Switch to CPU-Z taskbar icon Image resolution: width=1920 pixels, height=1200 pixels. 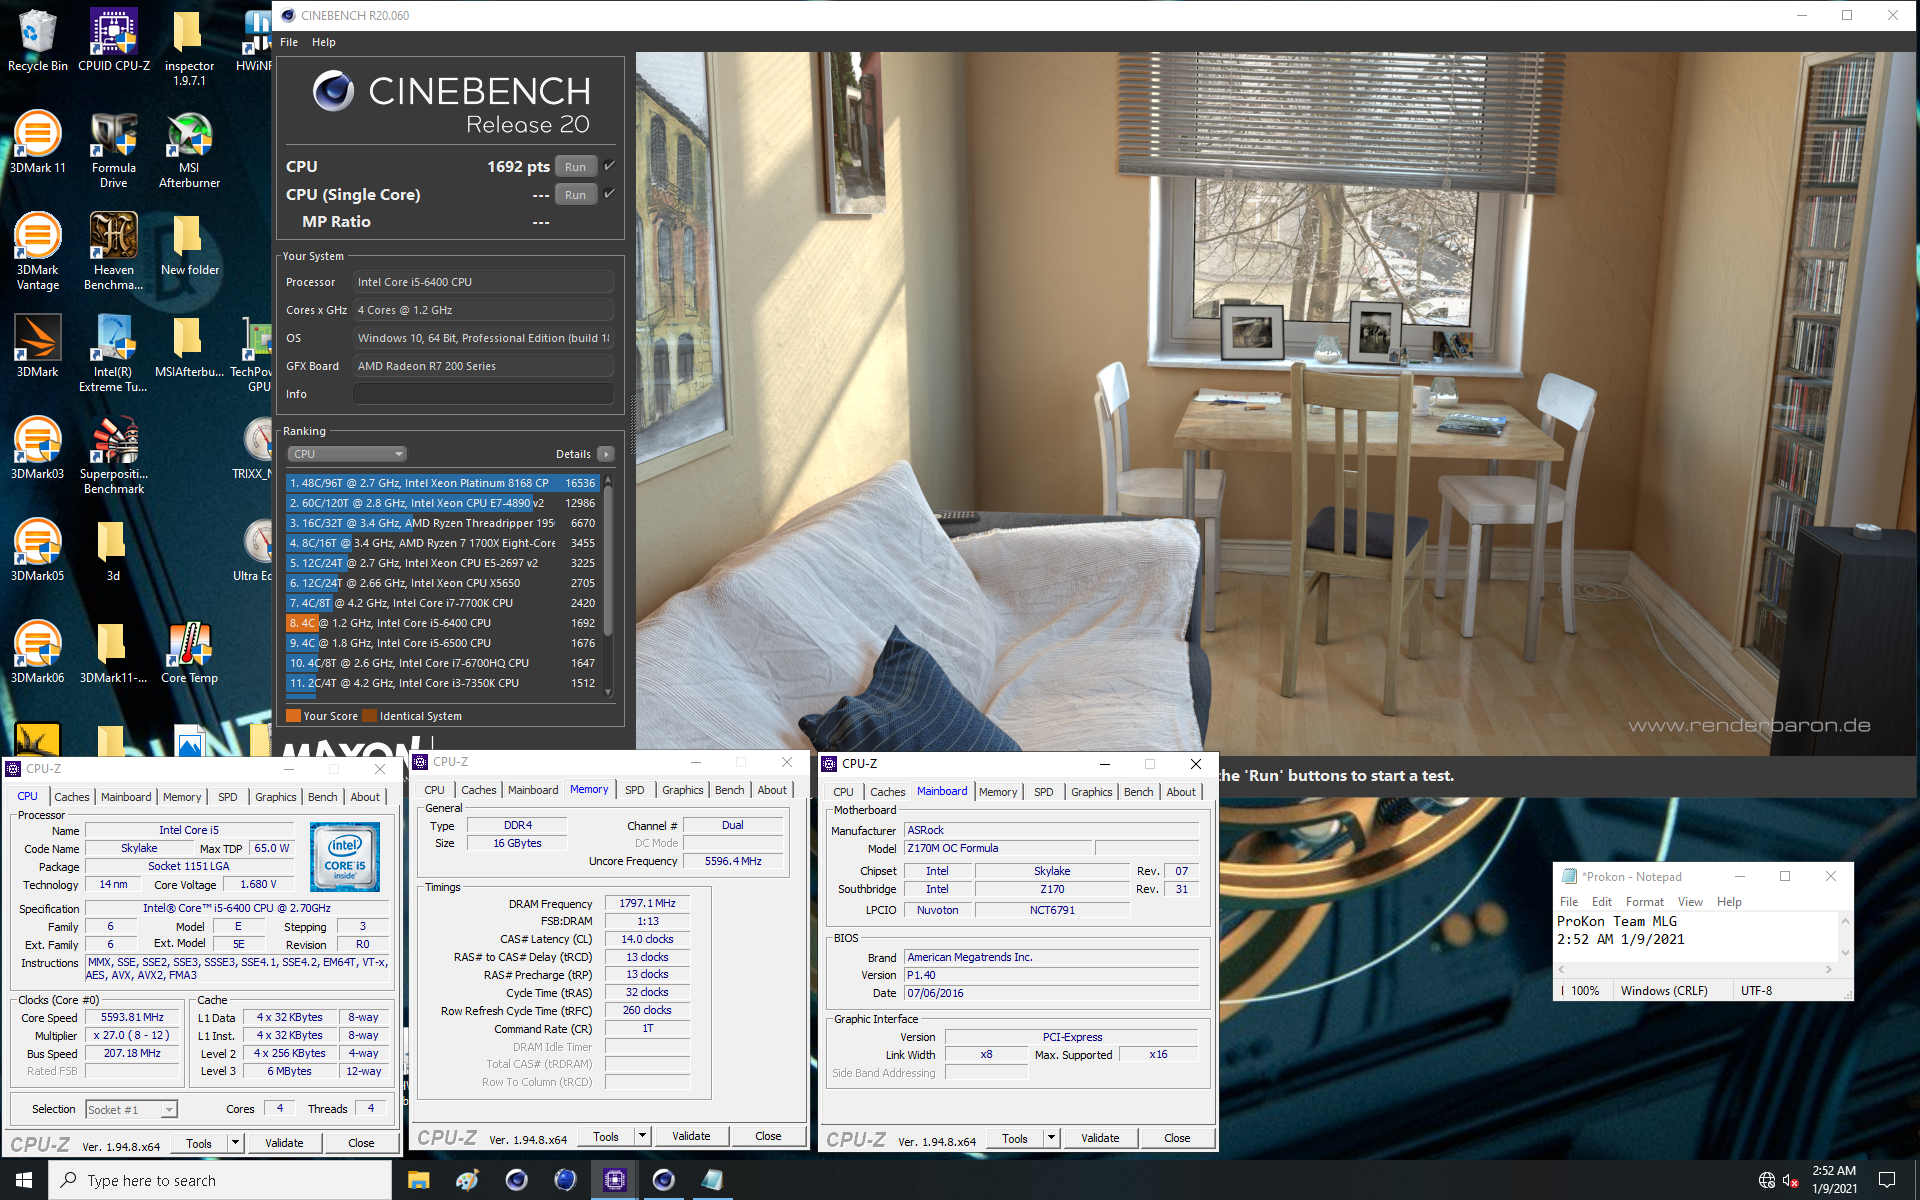(614, 1180)
